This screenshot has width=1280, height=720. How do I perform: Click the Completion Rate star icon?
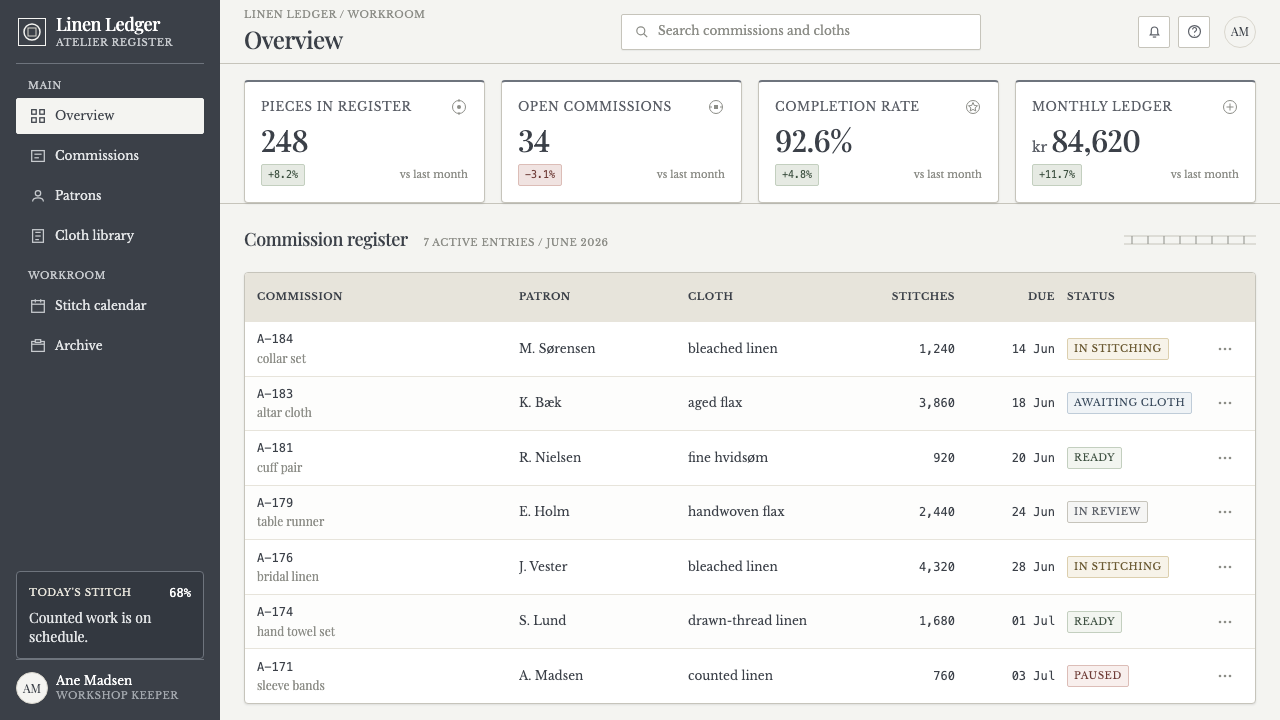(973, 107)
